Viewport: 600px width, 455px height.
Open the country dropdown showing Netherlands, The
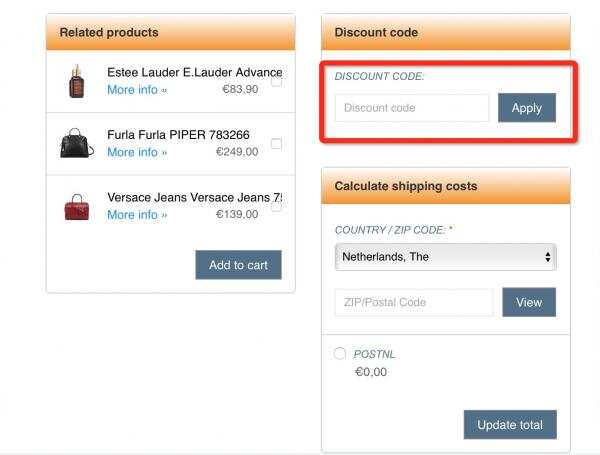tap(445, 257)
